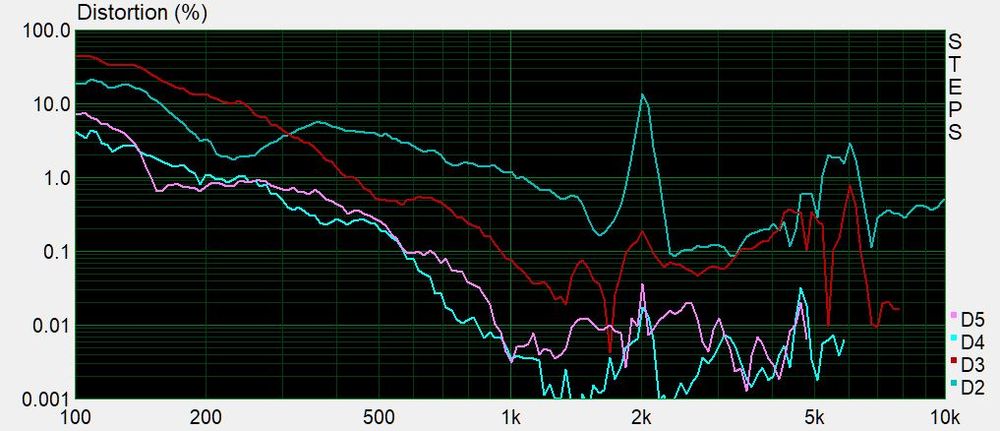This screenshot has height=431, width=1000.
Task: Click the 2k frequency axis label
Action: [x=641, y=418]
